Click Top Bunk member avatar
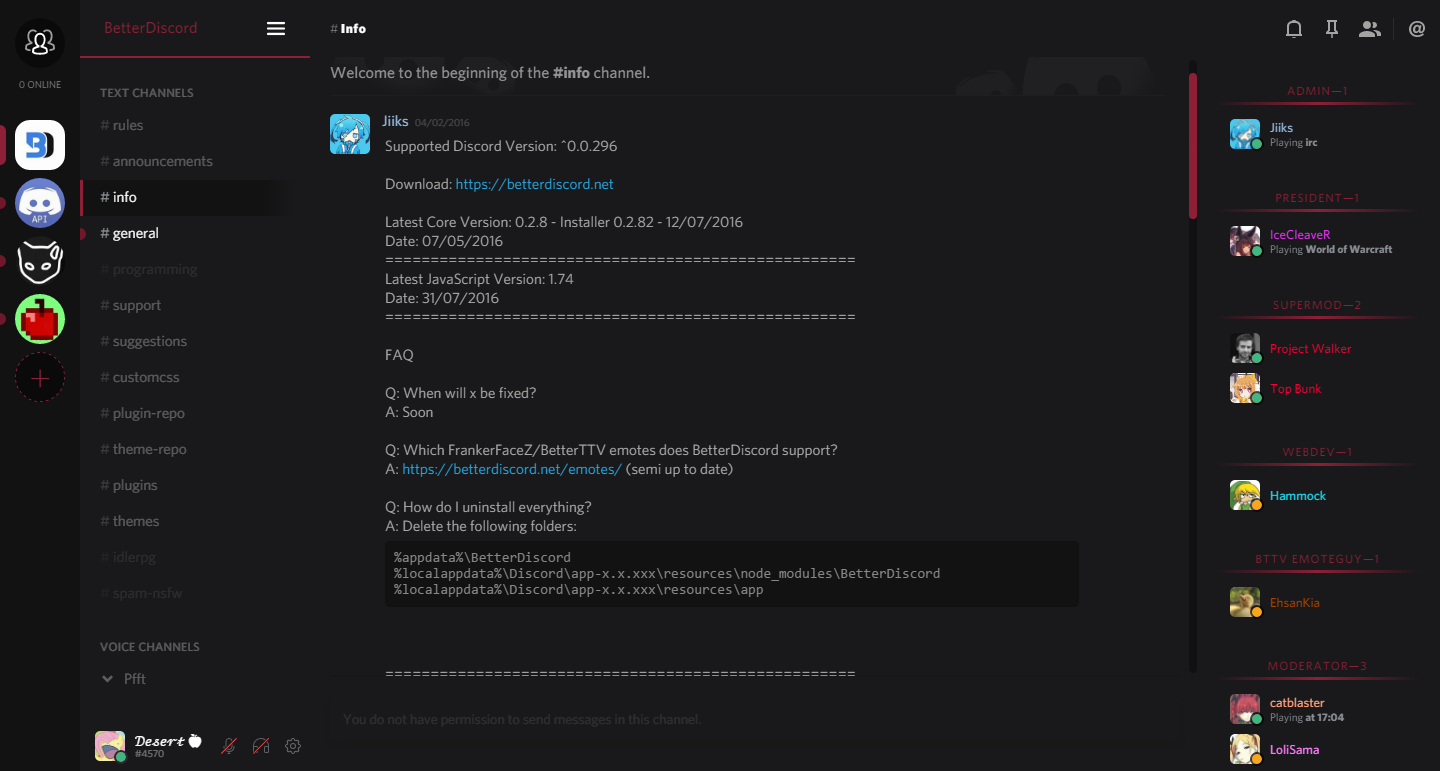 (1245, 388)
